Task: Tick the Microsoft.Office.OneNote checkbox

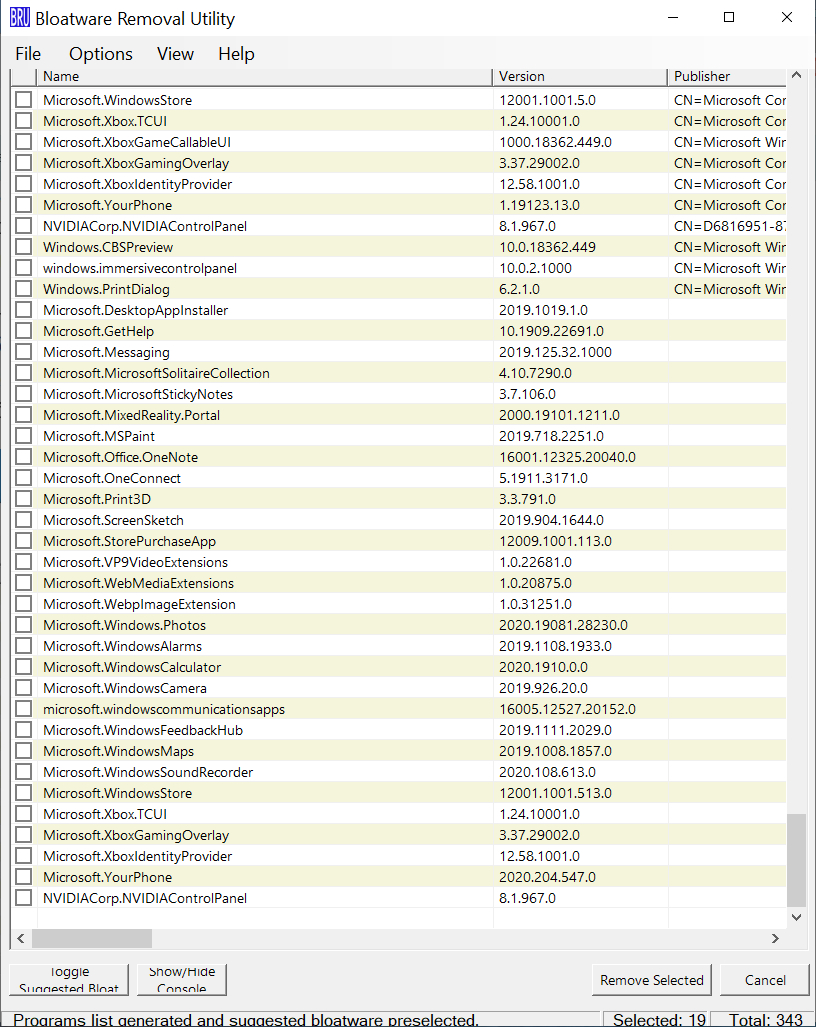Action: [x=24, y=457]
